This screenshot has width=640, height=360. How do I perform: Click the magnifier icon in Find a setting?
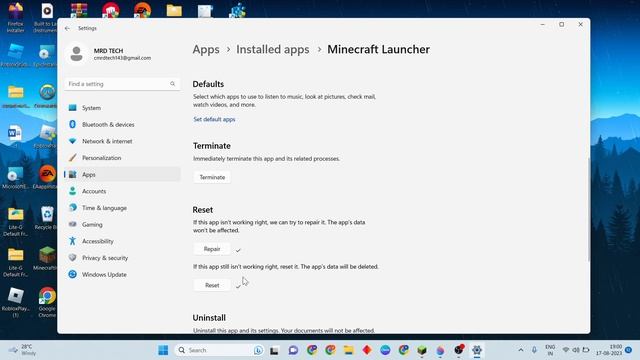click(173, 84)
